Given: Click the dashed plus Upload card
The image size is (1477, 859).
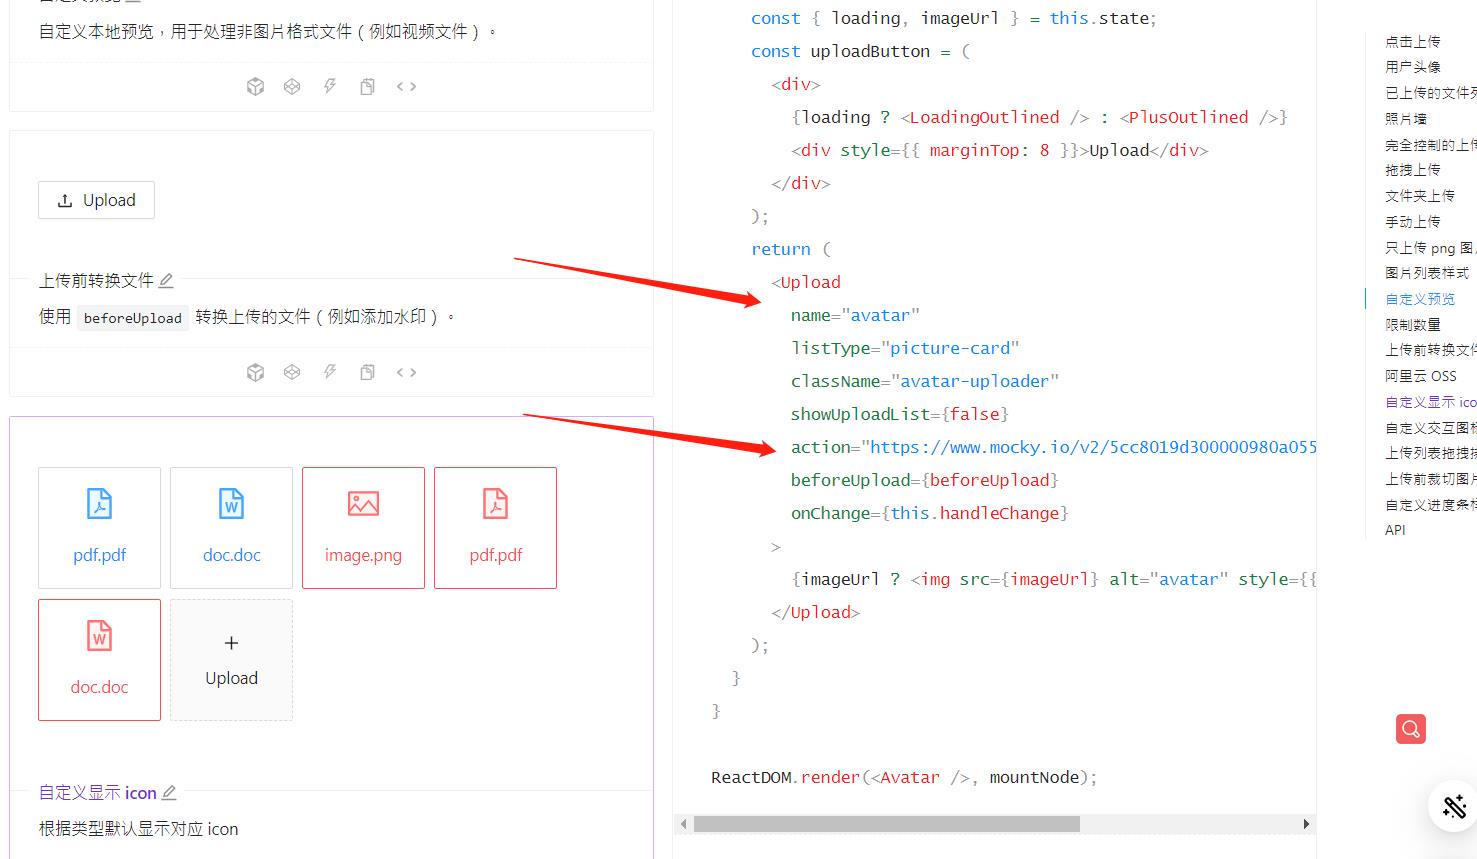Looking at the screenshot, I should (x=231, y=660).
